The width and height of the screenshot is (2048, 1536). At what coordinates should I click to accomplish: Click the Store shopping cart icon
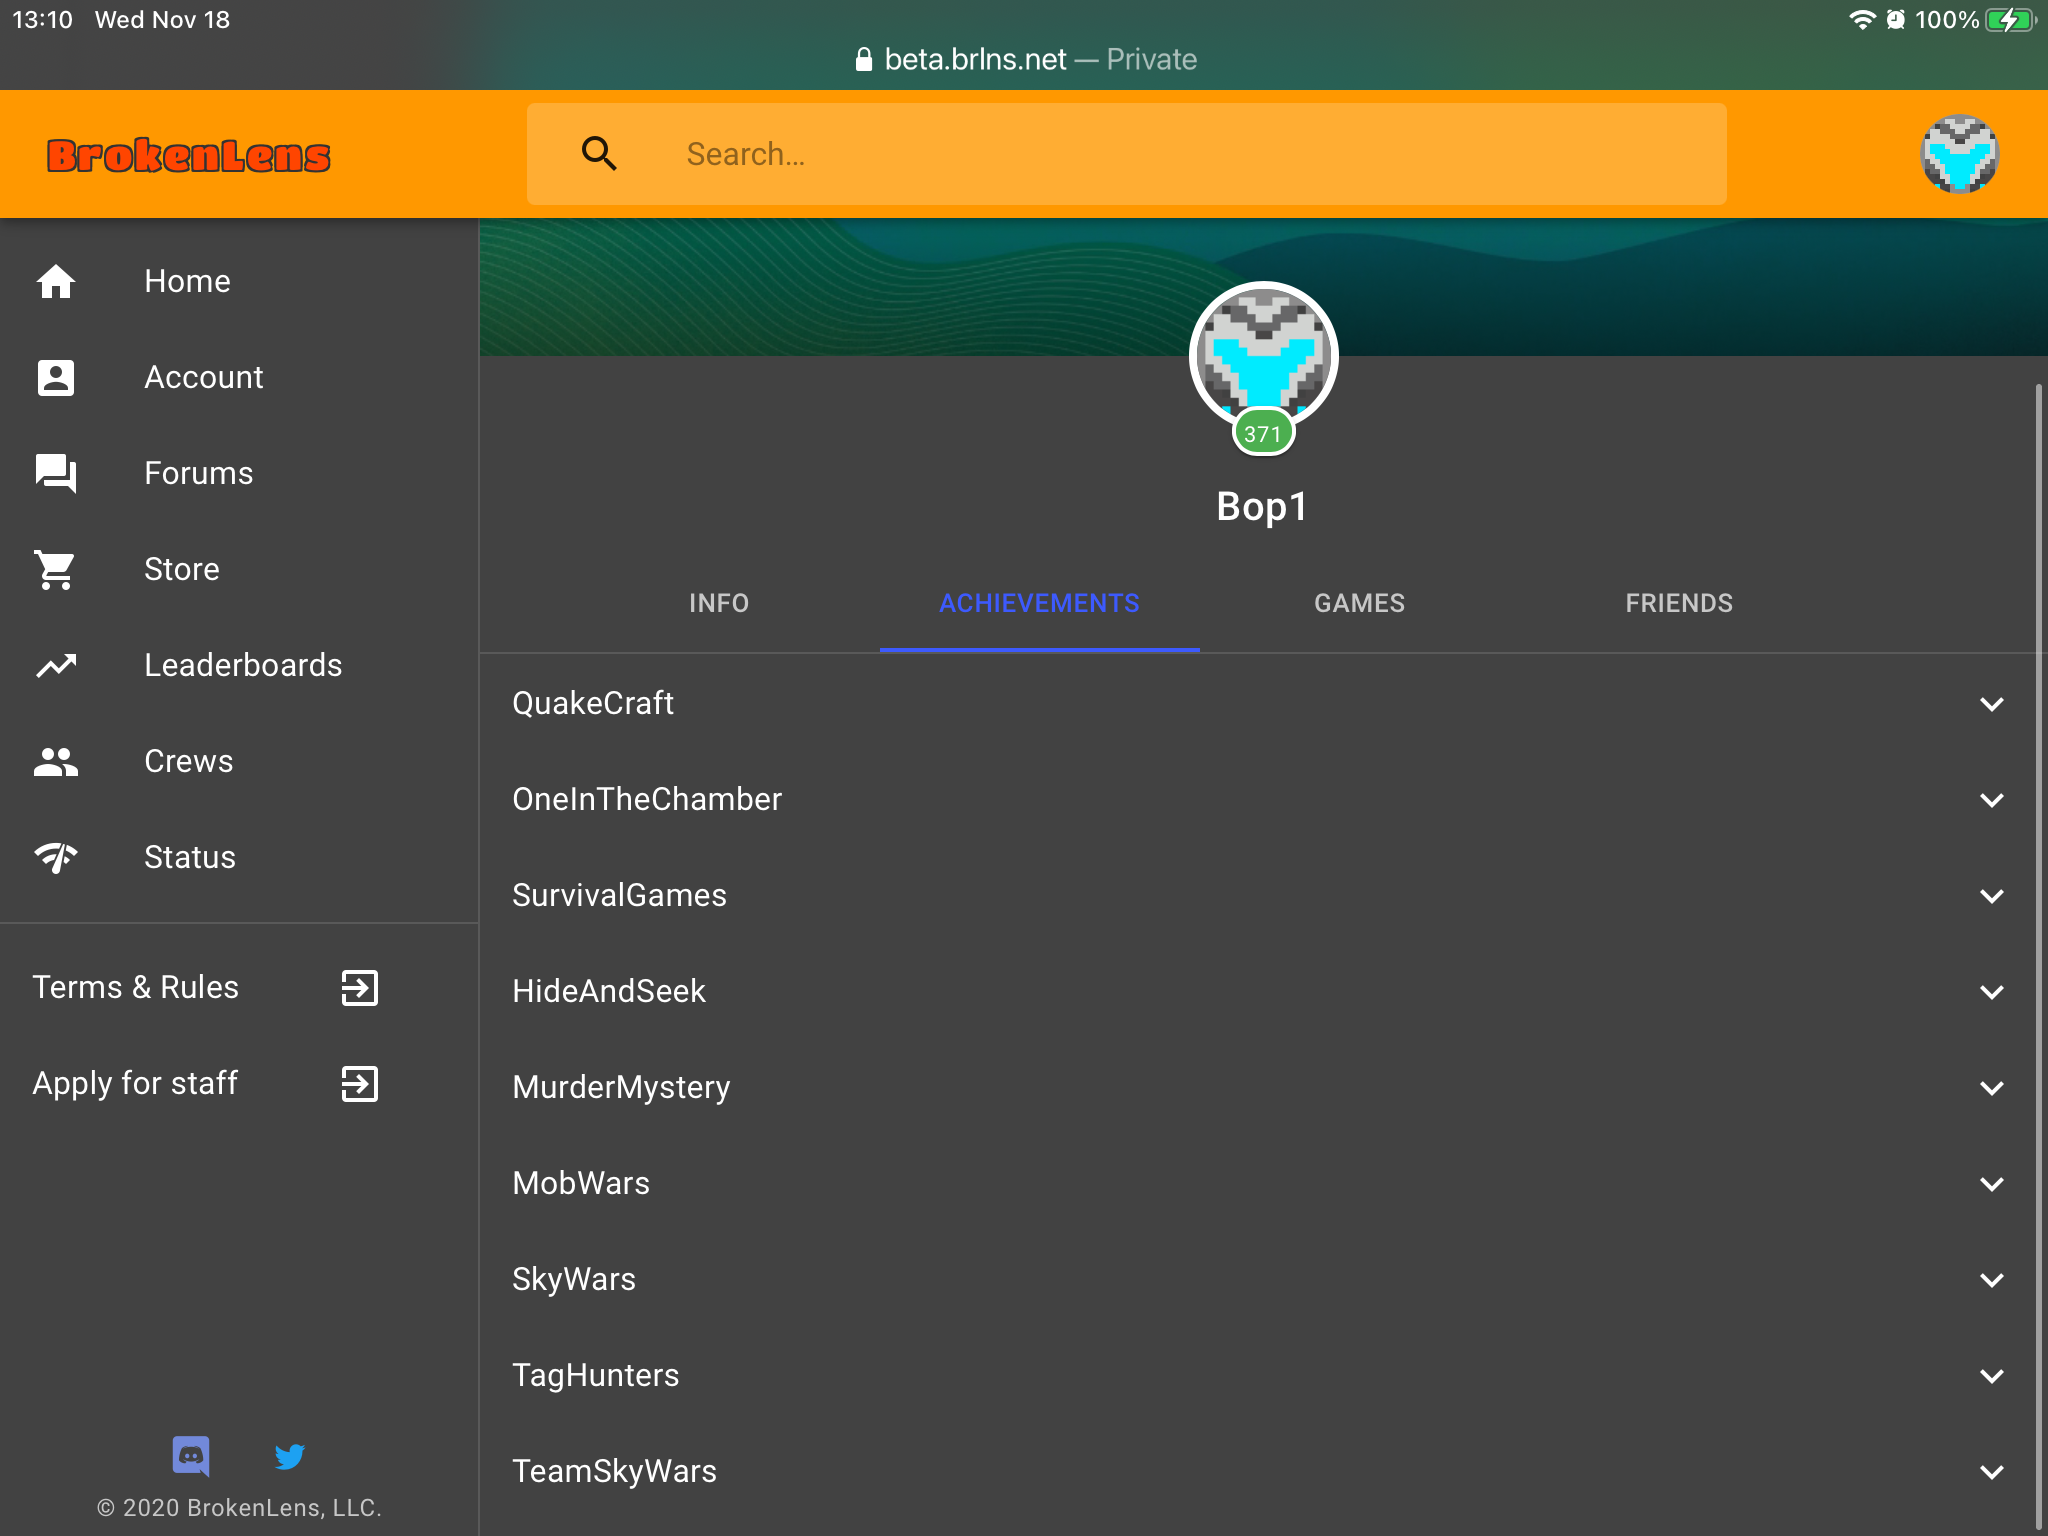(x=56, y=569)
